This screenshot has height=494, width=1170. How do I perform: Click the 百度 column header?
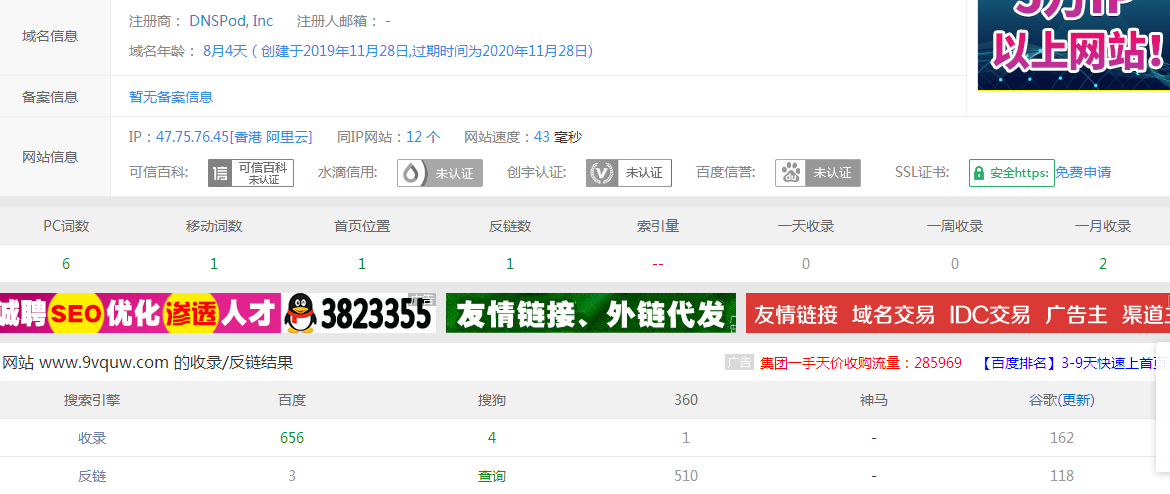(x=292, y=400)
